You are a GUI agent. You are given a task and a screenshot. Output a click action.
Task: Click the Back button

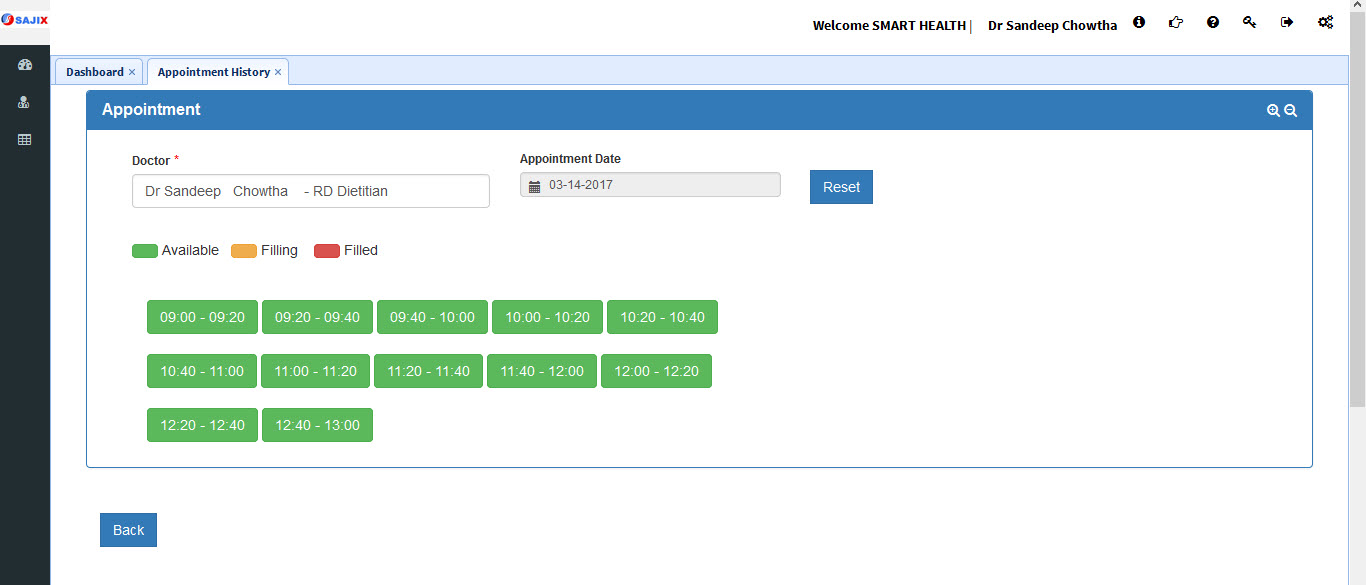click(128, 530)
